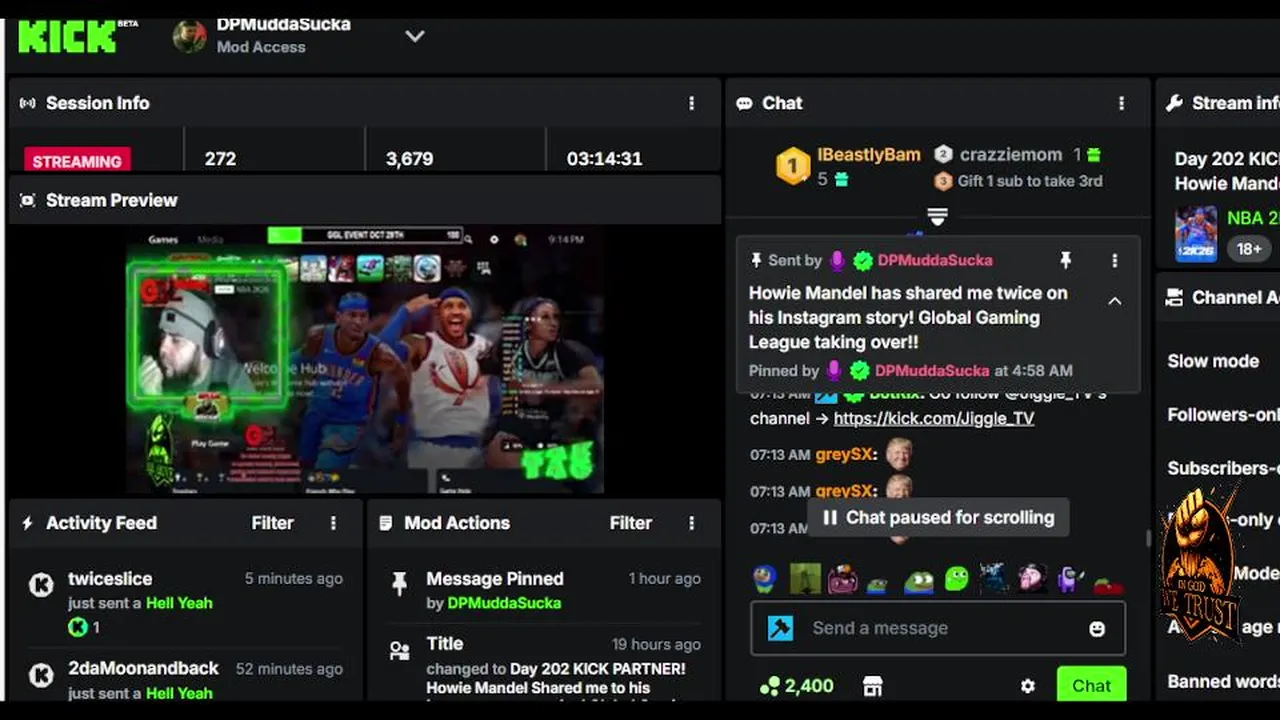The width and height of the screenshot is (1280, 720).
Task: Open twiceslice's profile in Activity Feed
Action: click(110, 578)
